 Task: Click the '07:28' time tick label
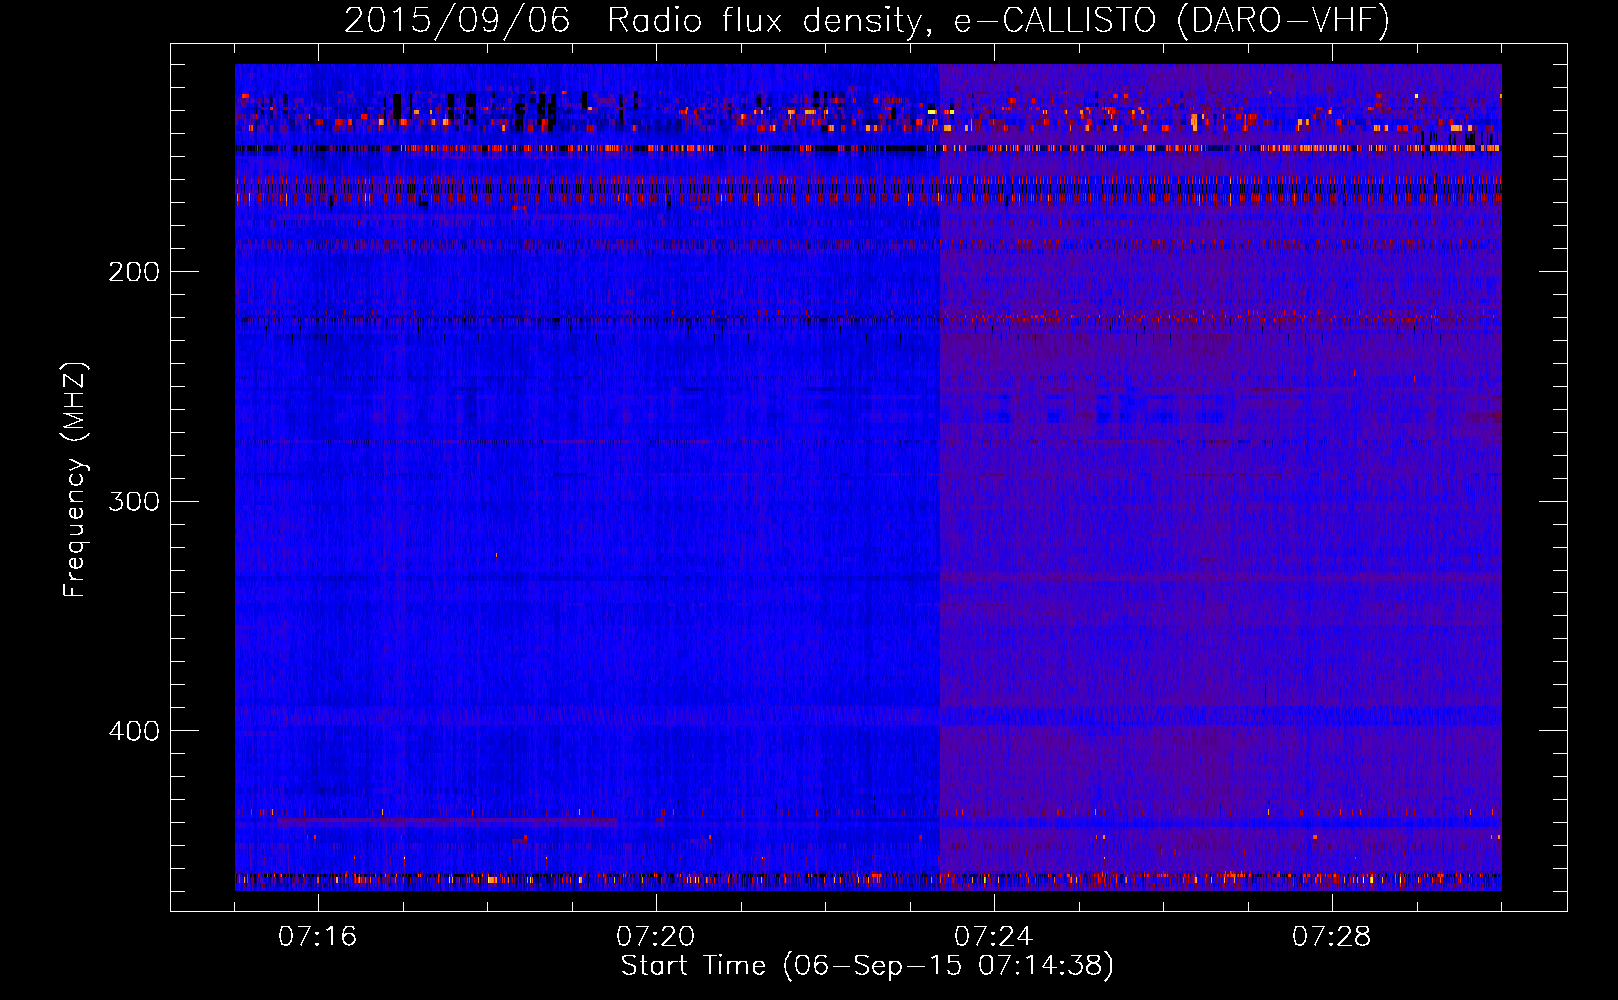[x=1331, y=937]
